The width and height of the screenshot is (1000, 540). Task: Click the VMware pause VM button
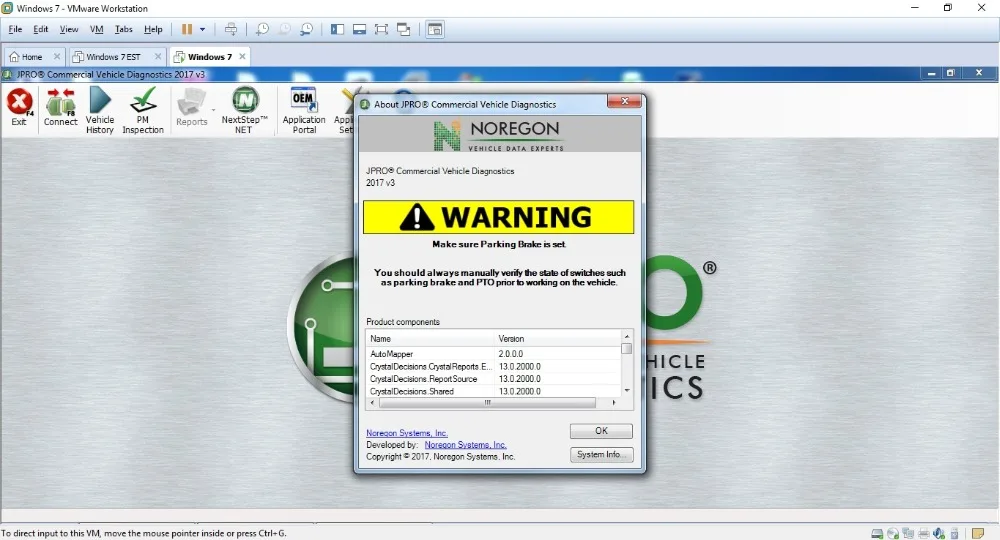(187, 30)
